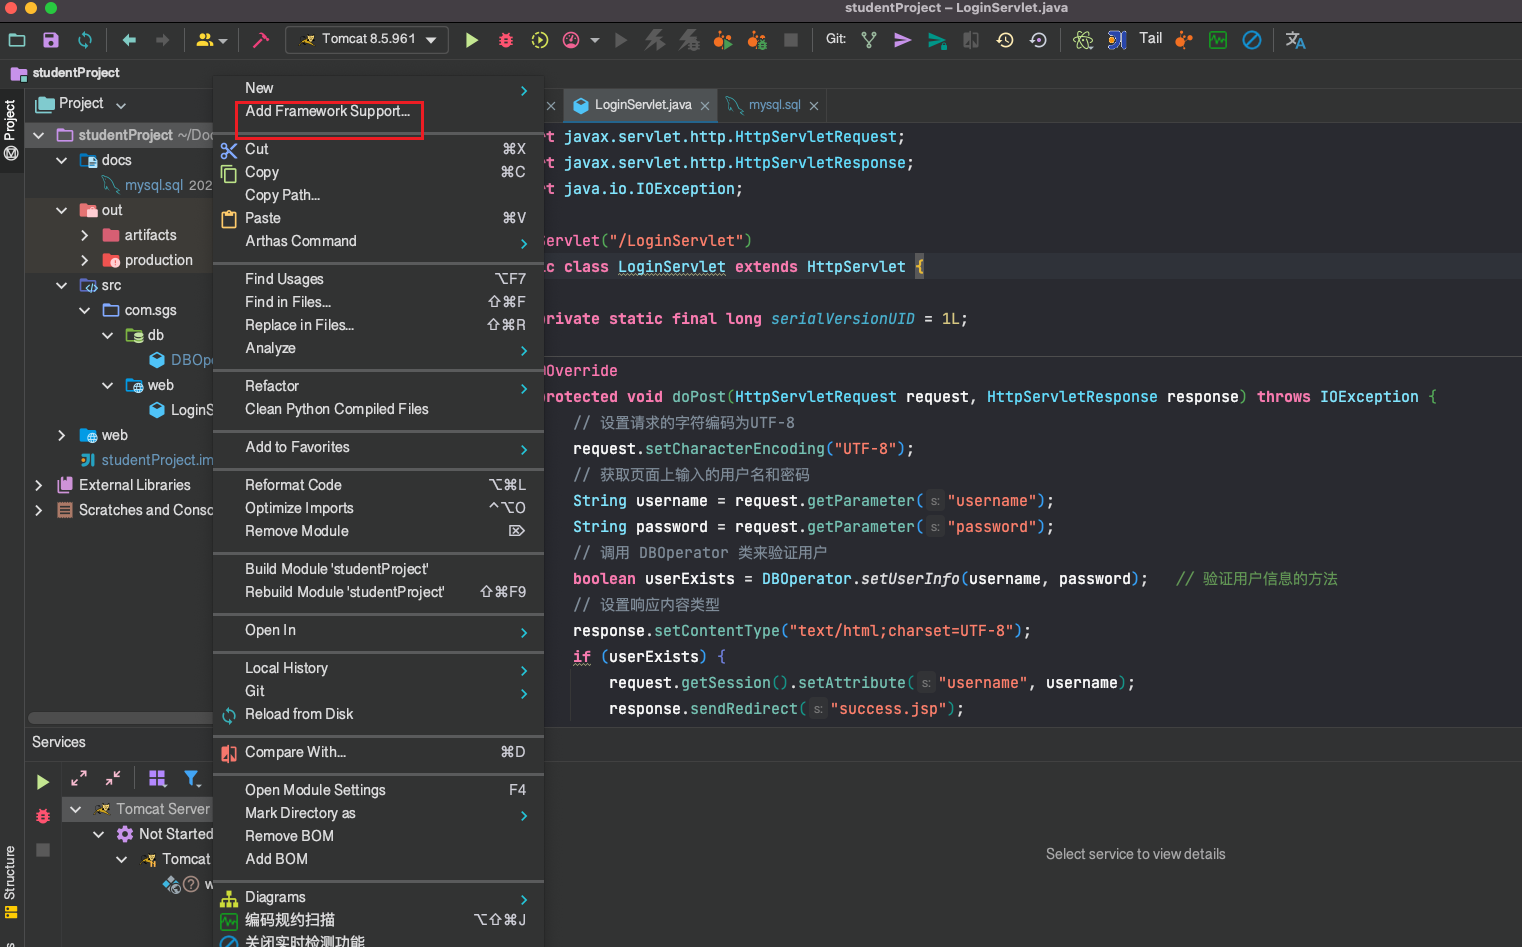Open the Tomcat 8.5.961 run configuration dropdown
Screen dimensions: 1522x947
click(x=366, y=40)
